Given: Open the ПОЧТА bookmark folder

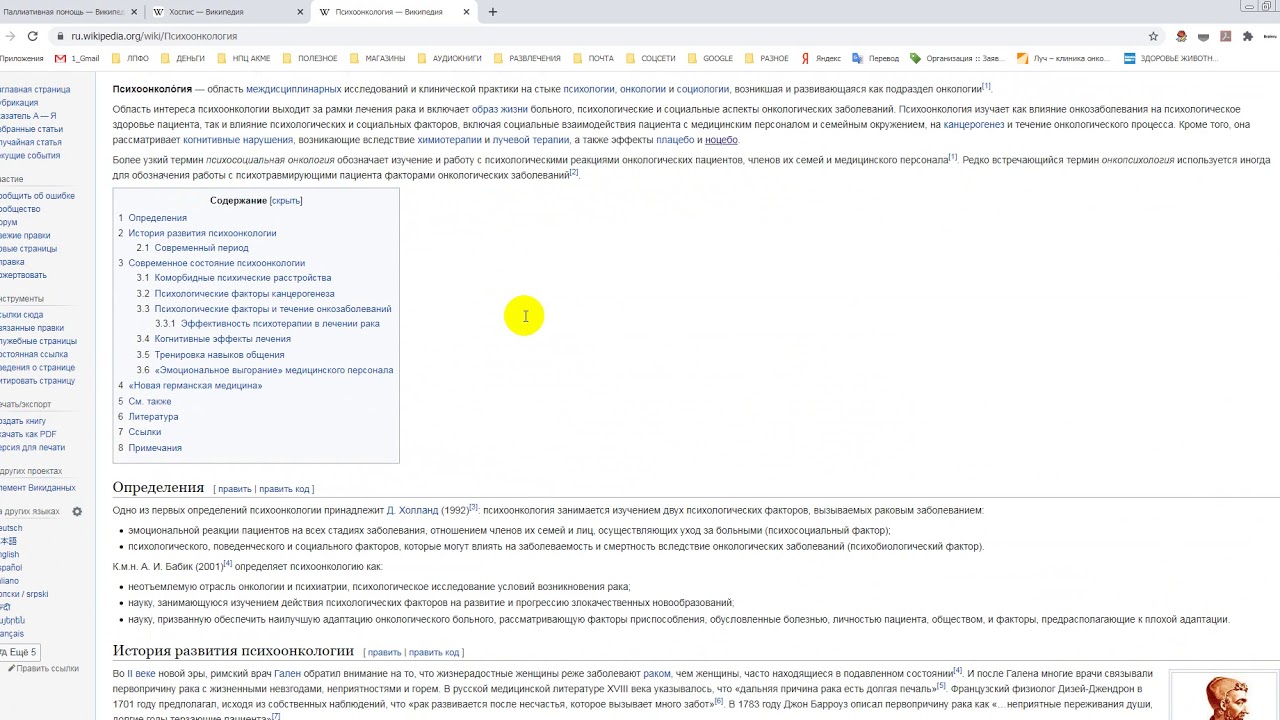Looking at the screenshot, I should [x=594, y=58].
